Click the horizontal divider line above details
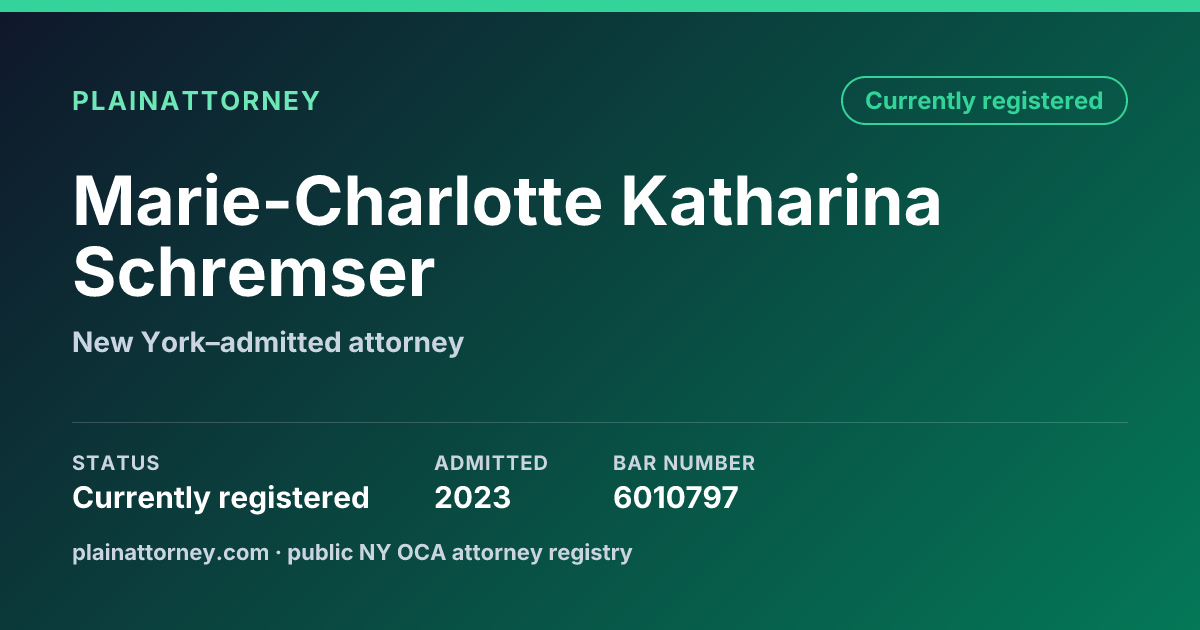The width and height of the screenshot is (1200, 630). (x=600, y=422)
